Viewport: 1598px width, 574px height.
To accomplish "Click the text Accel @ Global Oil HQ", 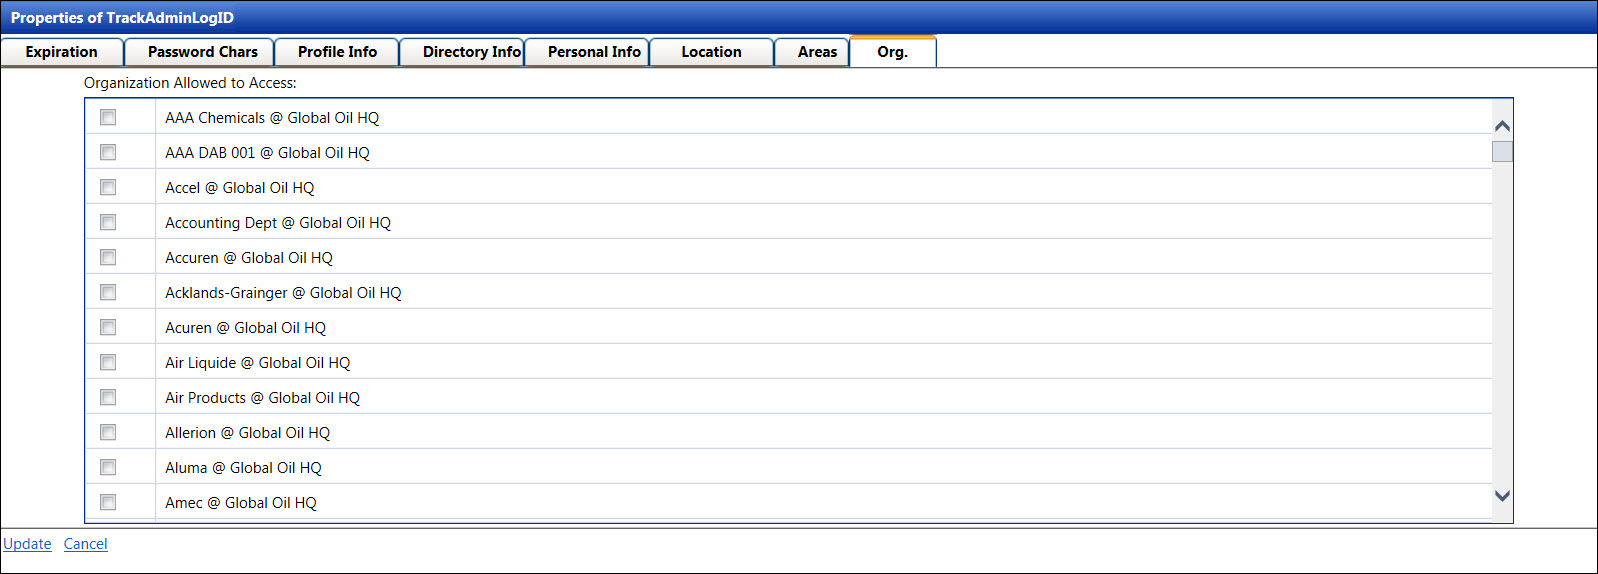I will 240,188.
